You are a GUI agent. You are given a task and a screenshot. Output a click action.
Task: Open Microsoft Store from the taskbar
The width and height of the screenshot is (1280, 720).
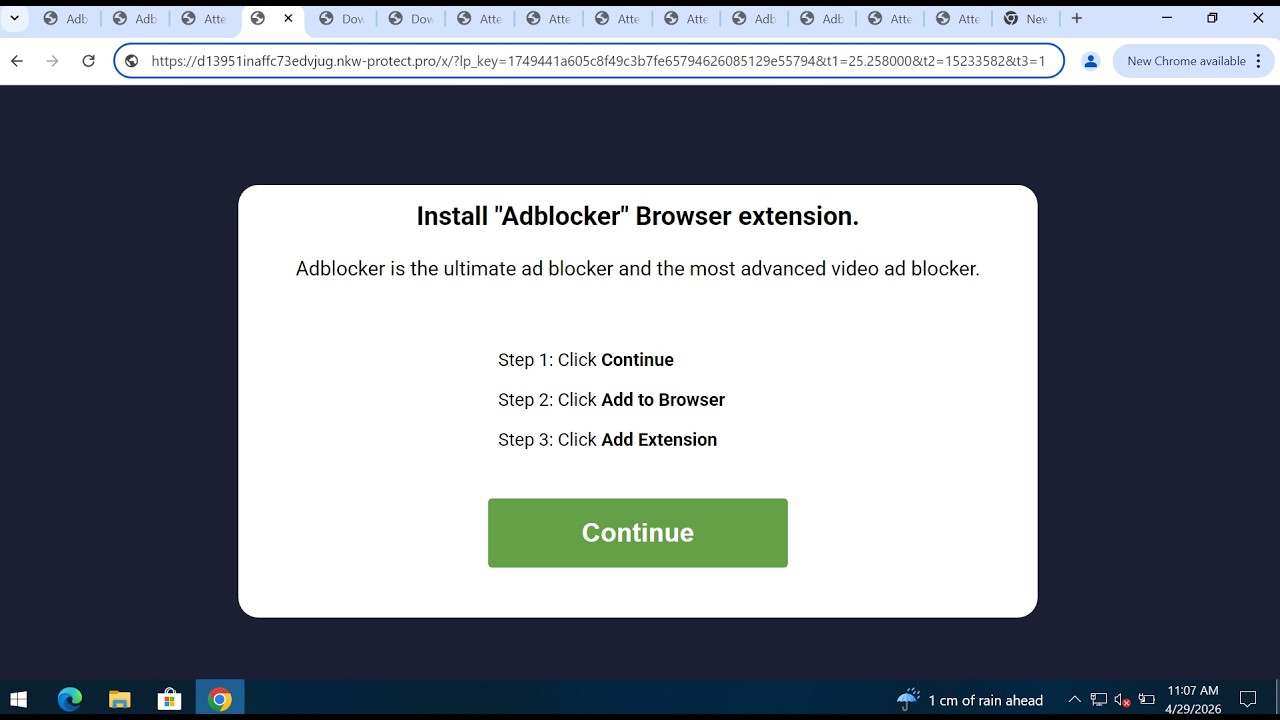pos(170,700)
